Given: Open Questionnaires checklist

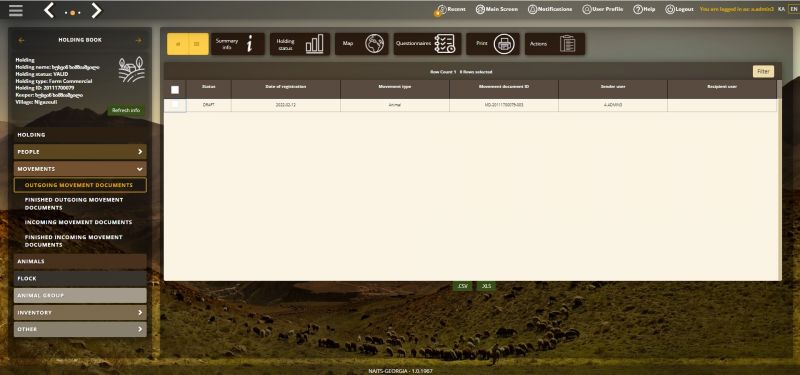Looking at the screenshot, I should 427,44.
